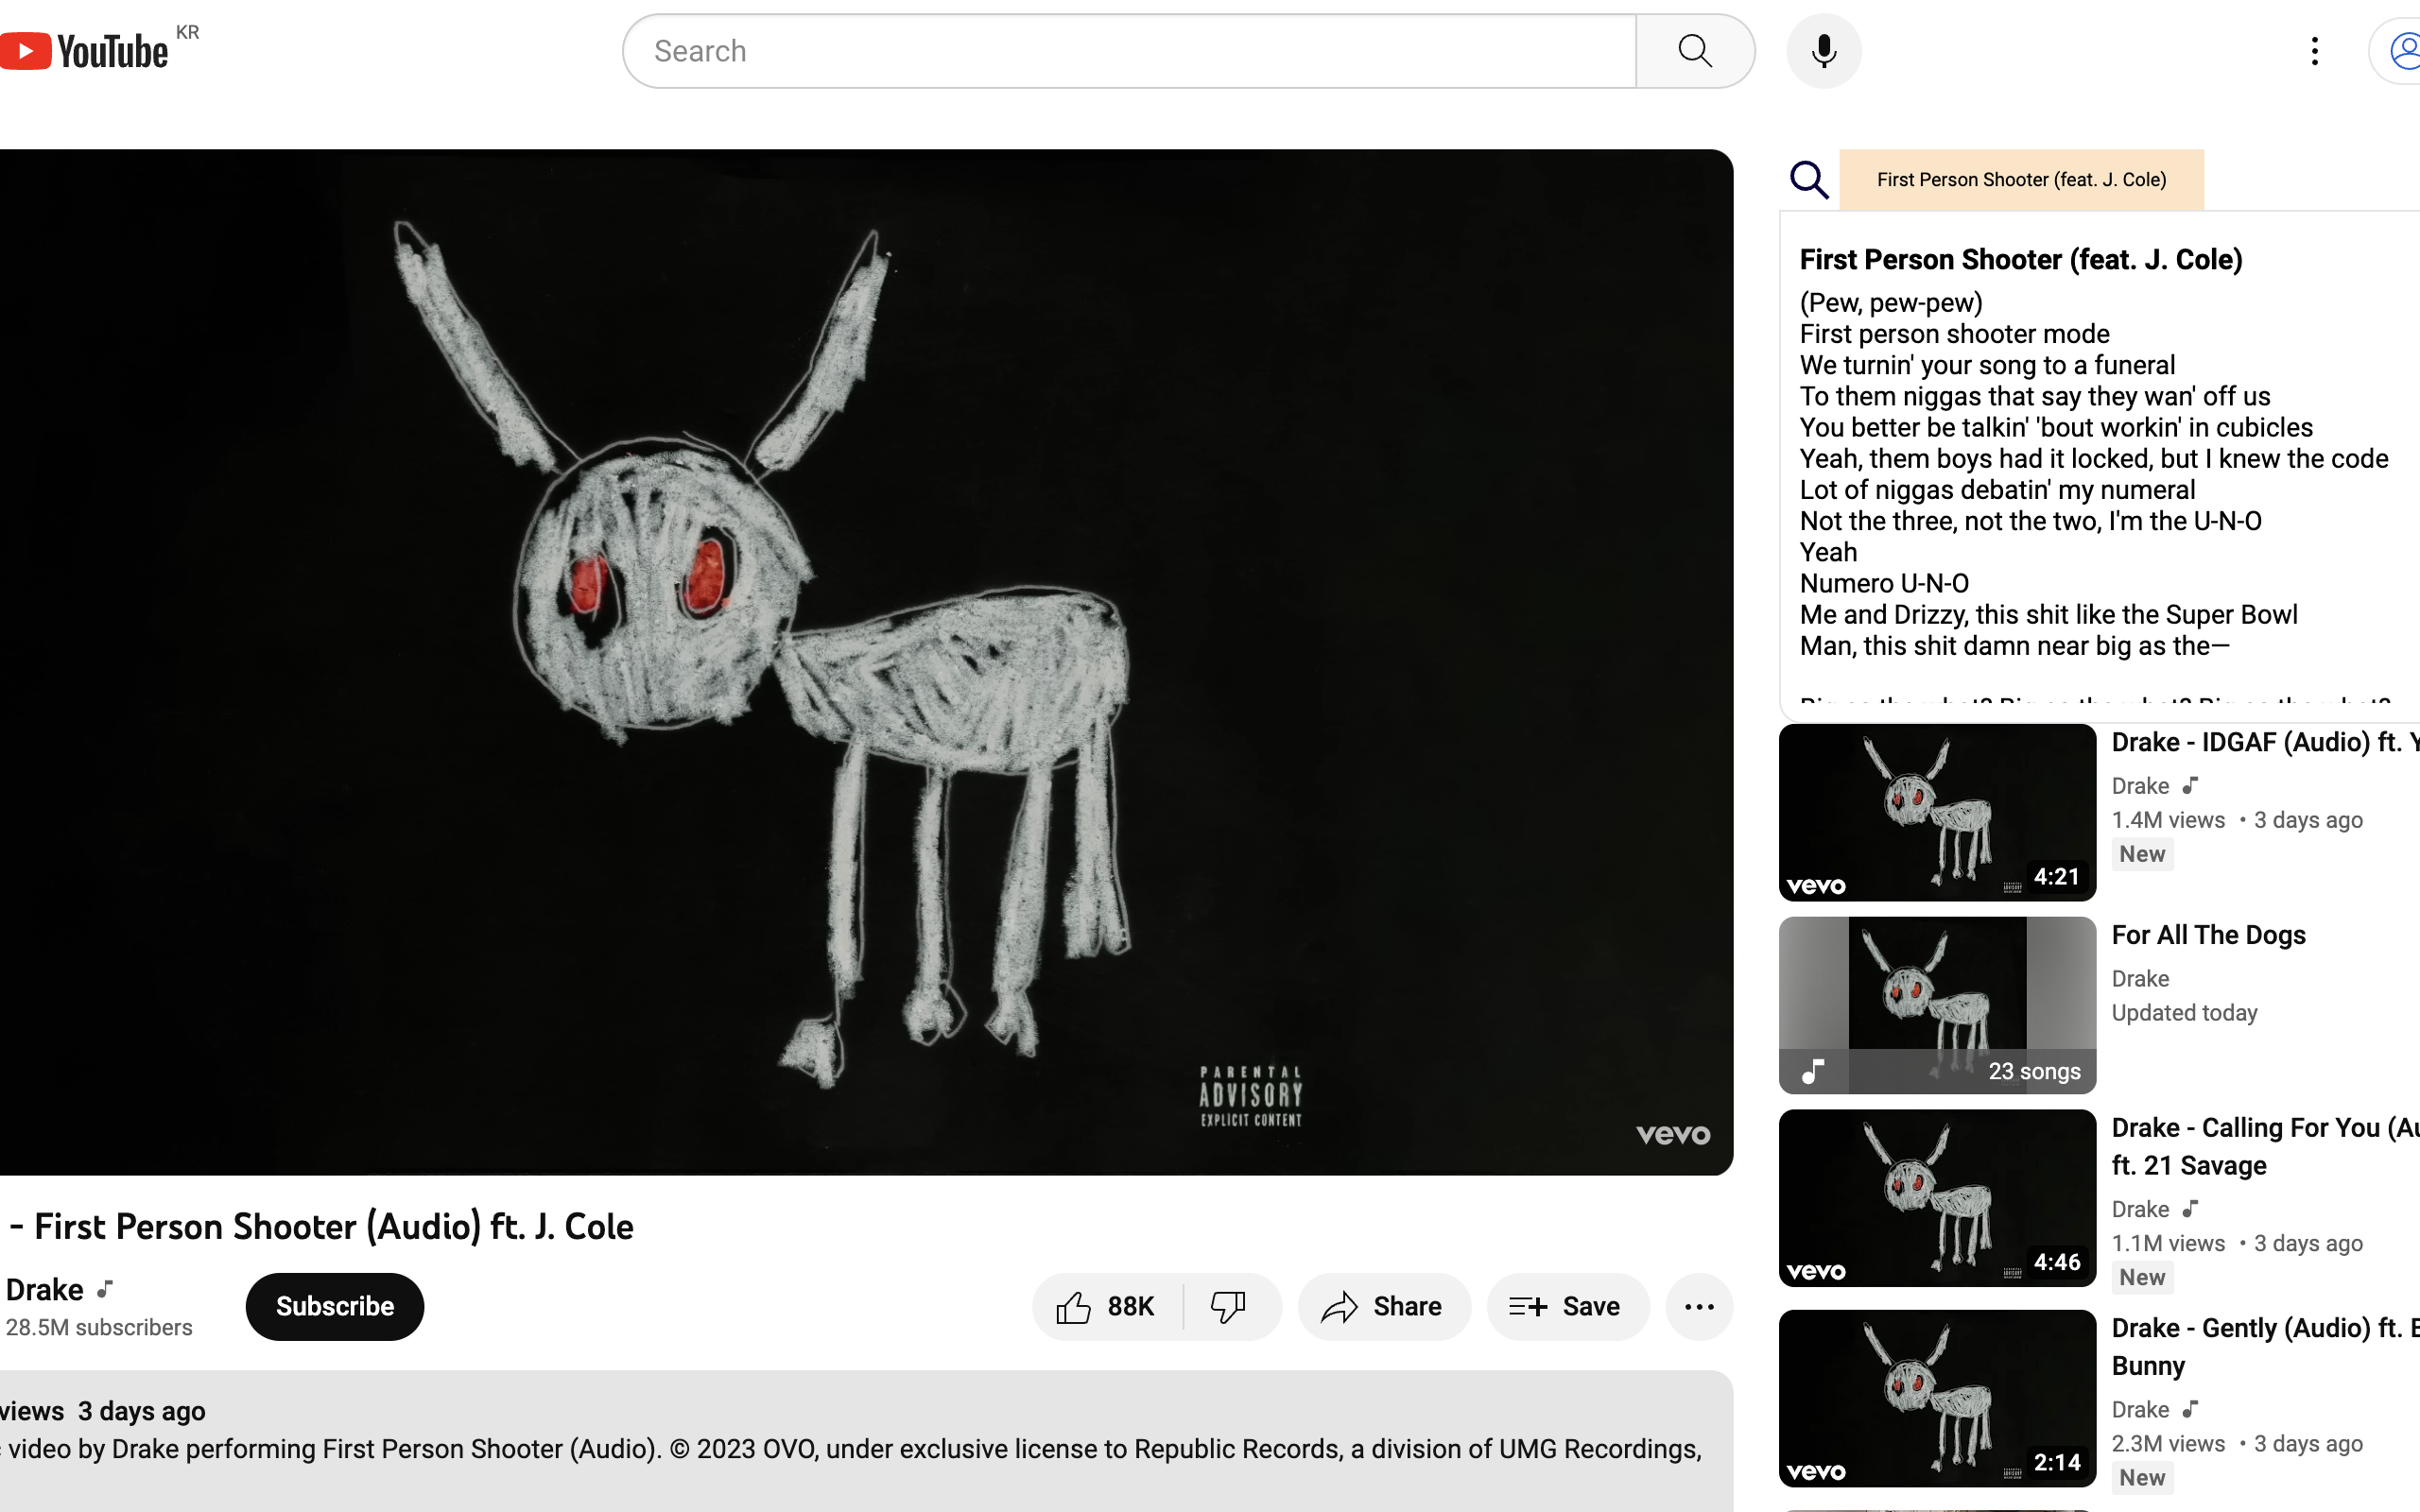Toggle Save to add video to playlist
Screen dimensions: 2420x1512
coord(1565,1306)
